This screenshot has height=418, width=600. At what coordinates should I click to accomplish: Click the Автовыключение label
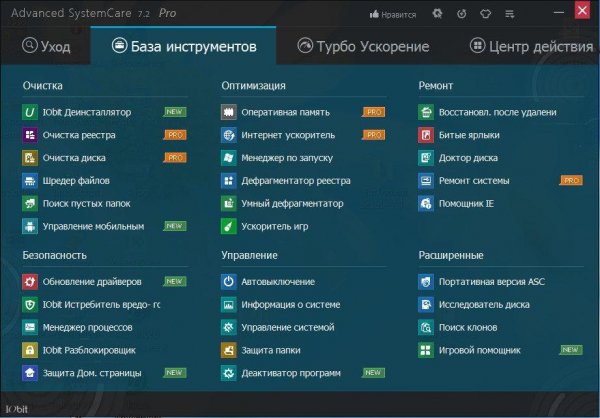pyautogui.click(x=278, y=282)
